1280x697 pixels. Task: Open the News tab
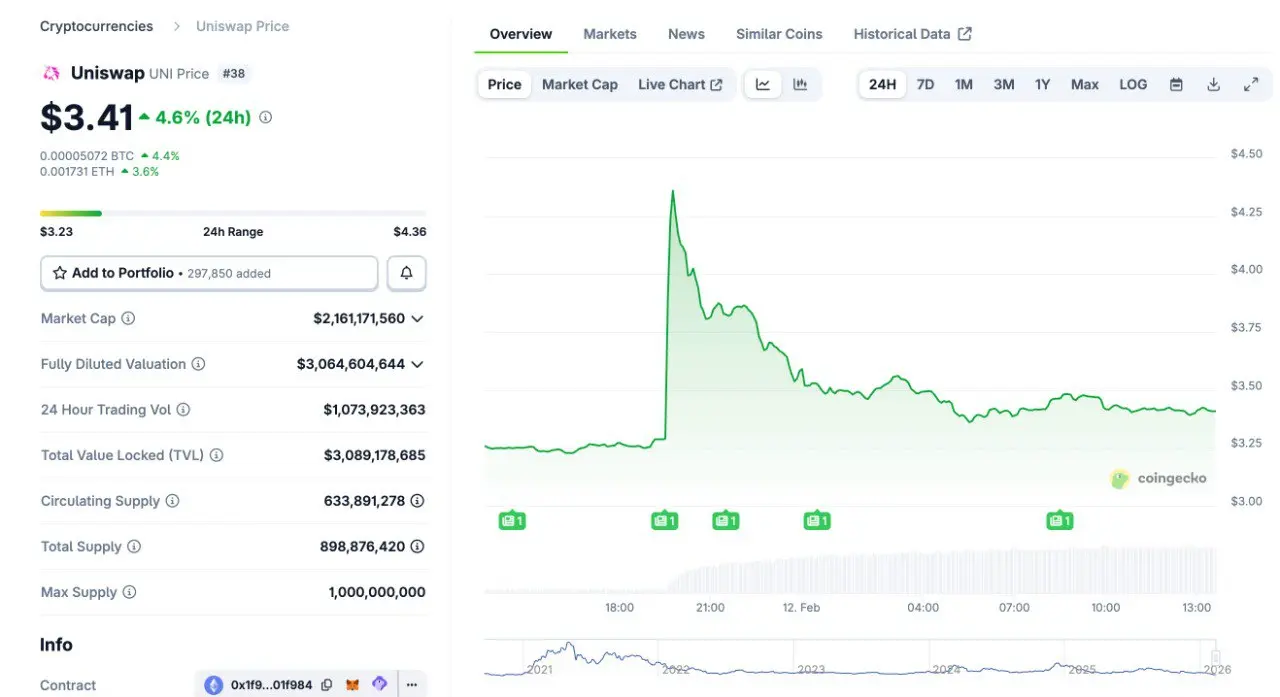(x=686, y=34)
